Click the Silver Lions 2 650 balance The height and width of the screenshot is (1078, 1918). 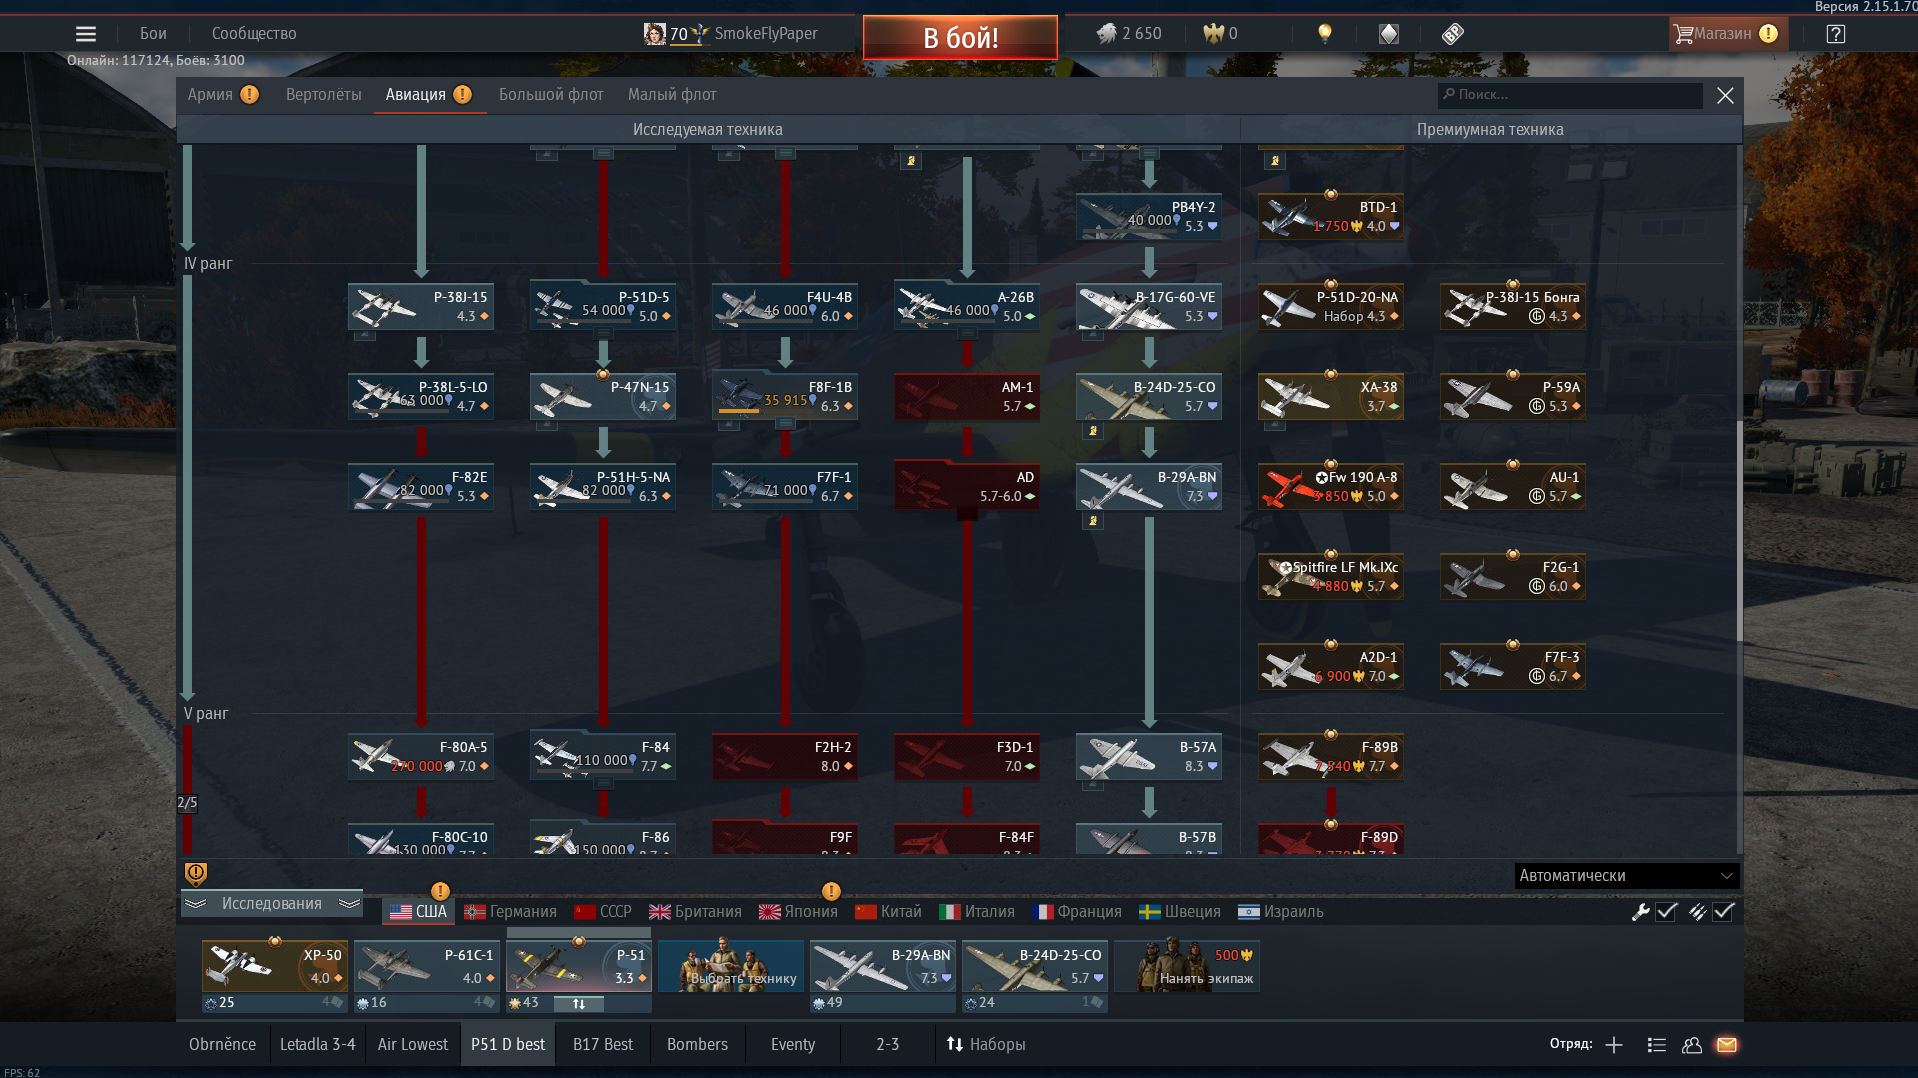click(x=1129, y=33)
